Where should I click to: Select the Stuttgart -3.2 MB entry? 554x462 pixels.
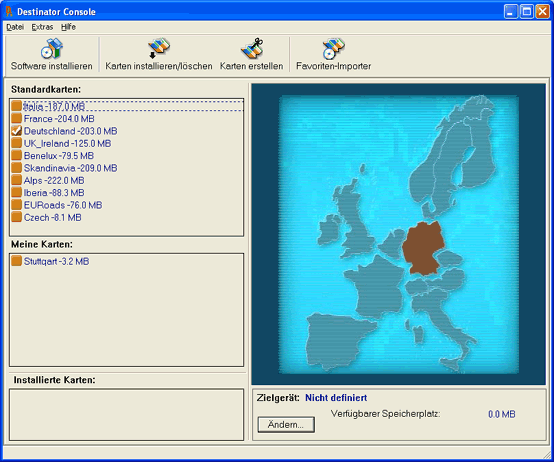(56, 262)
